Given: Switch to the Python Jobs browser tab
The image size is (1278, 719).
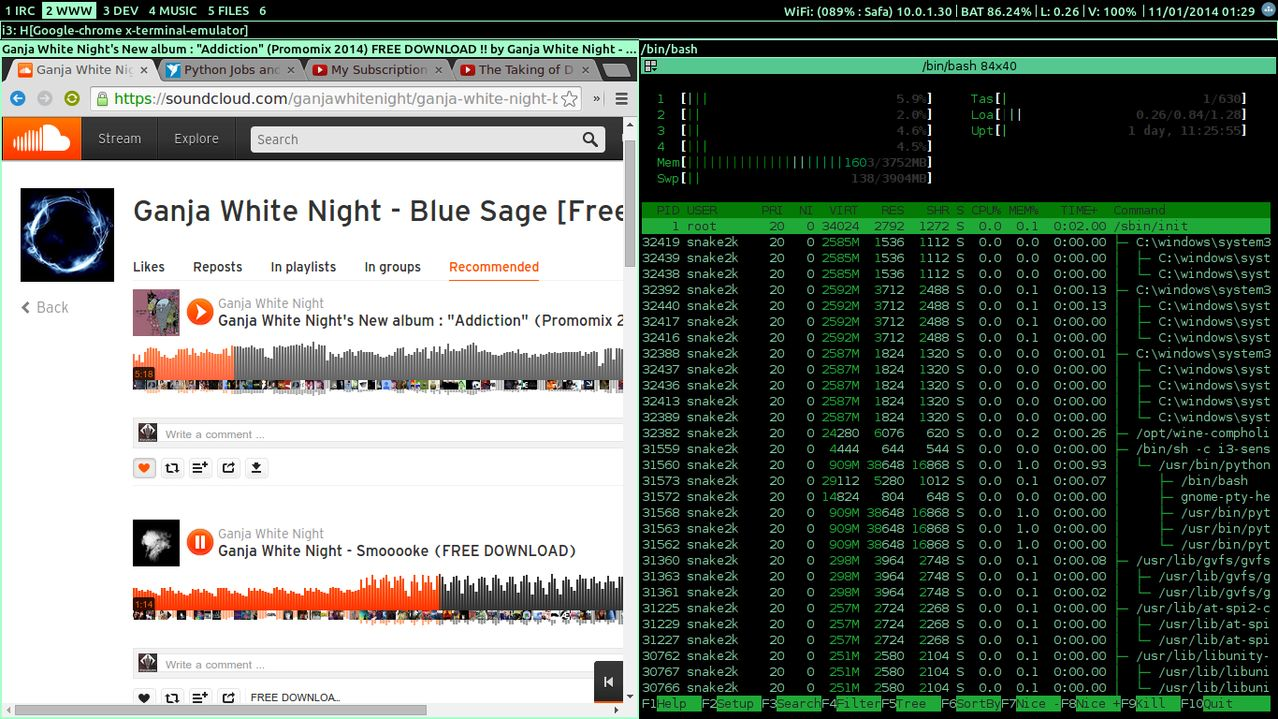Looking at the screenshot, I should pyautogui.click(x=230, y=70).
